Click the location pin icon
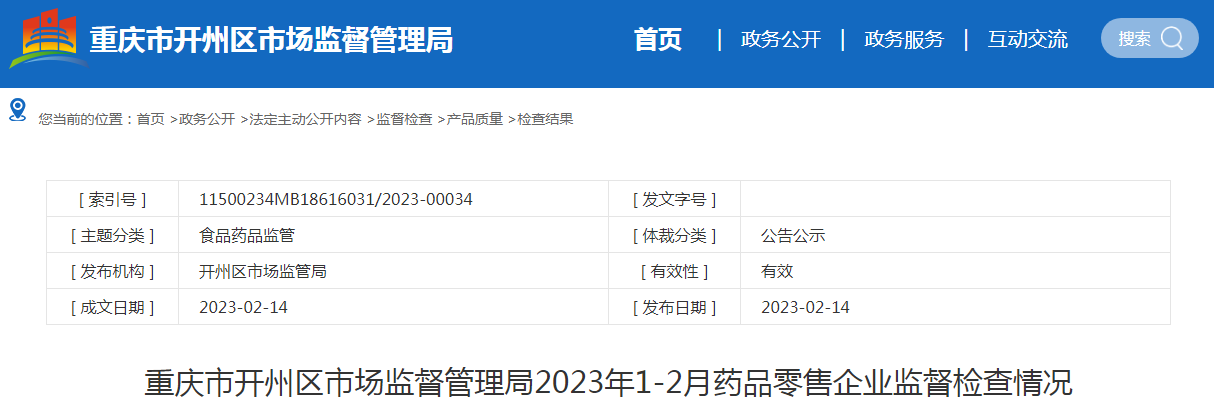Screen dimensions: 1214x414 pyautogui.click(x=16, y=109)
